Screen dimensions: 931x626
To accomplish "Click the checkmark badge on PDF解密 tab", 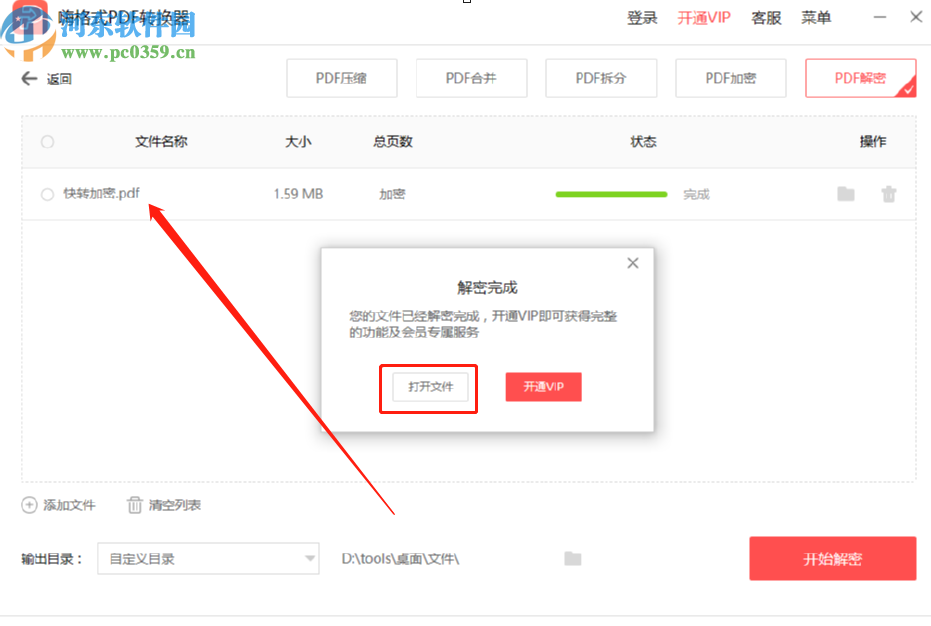I will click(x=910, y=90).
